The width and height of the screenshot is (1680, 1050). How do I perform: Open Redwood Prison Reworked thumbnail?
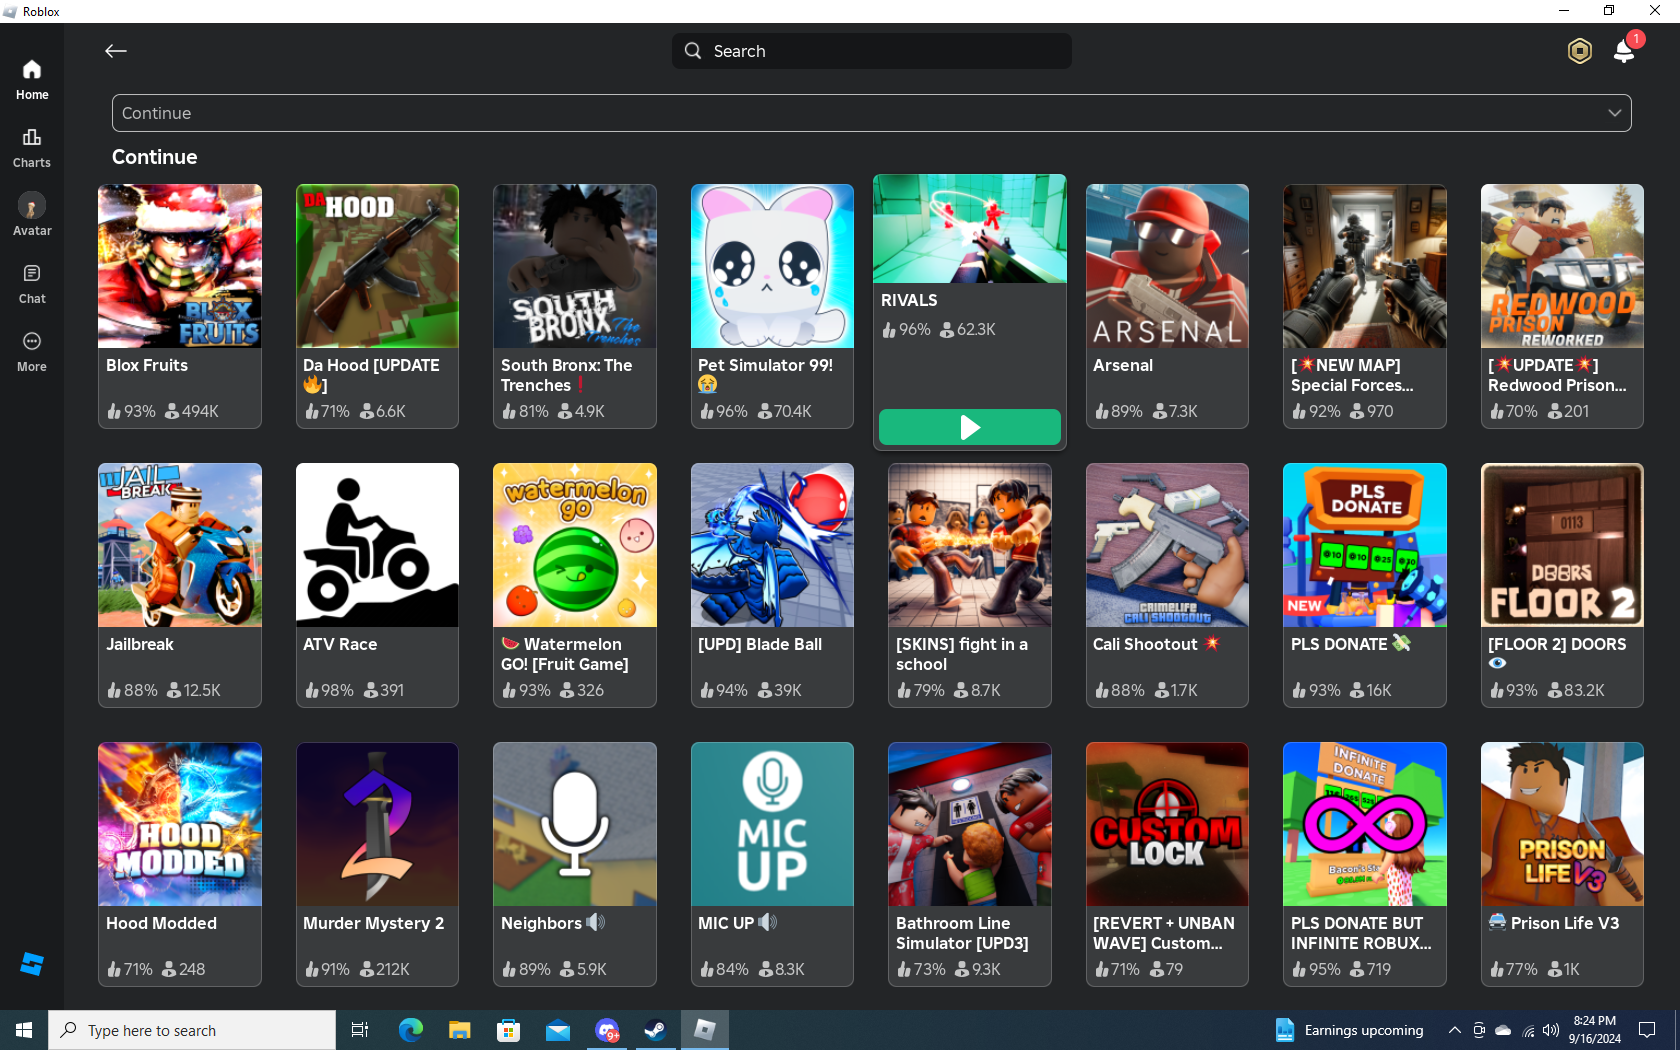[1562, 266]
